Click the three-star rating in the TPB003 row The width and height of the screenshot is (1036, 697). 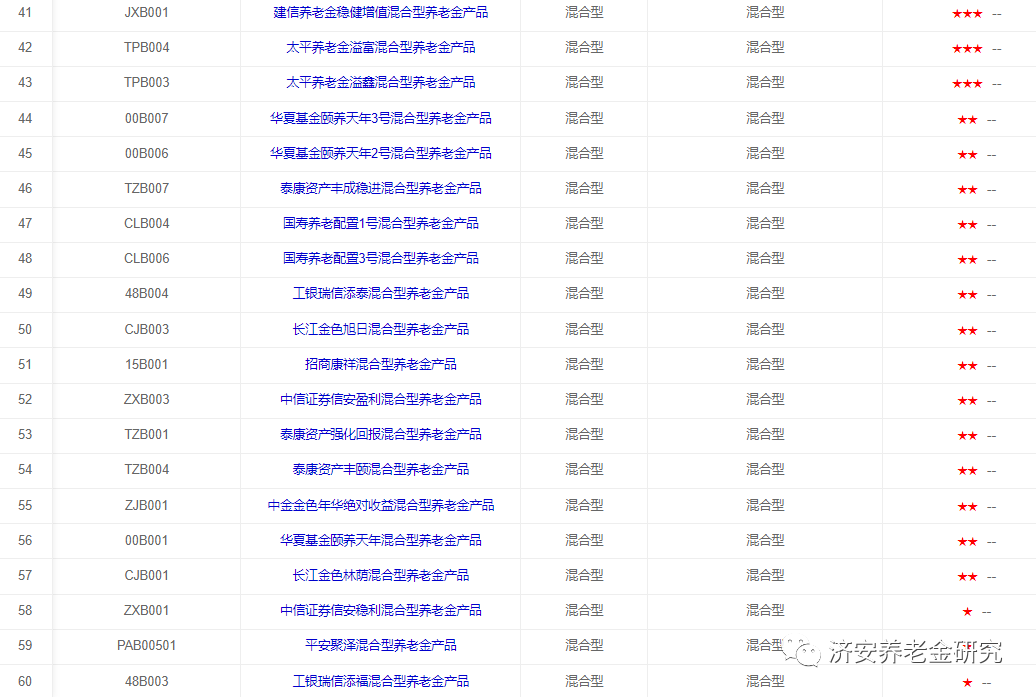(x=967, y=84)
